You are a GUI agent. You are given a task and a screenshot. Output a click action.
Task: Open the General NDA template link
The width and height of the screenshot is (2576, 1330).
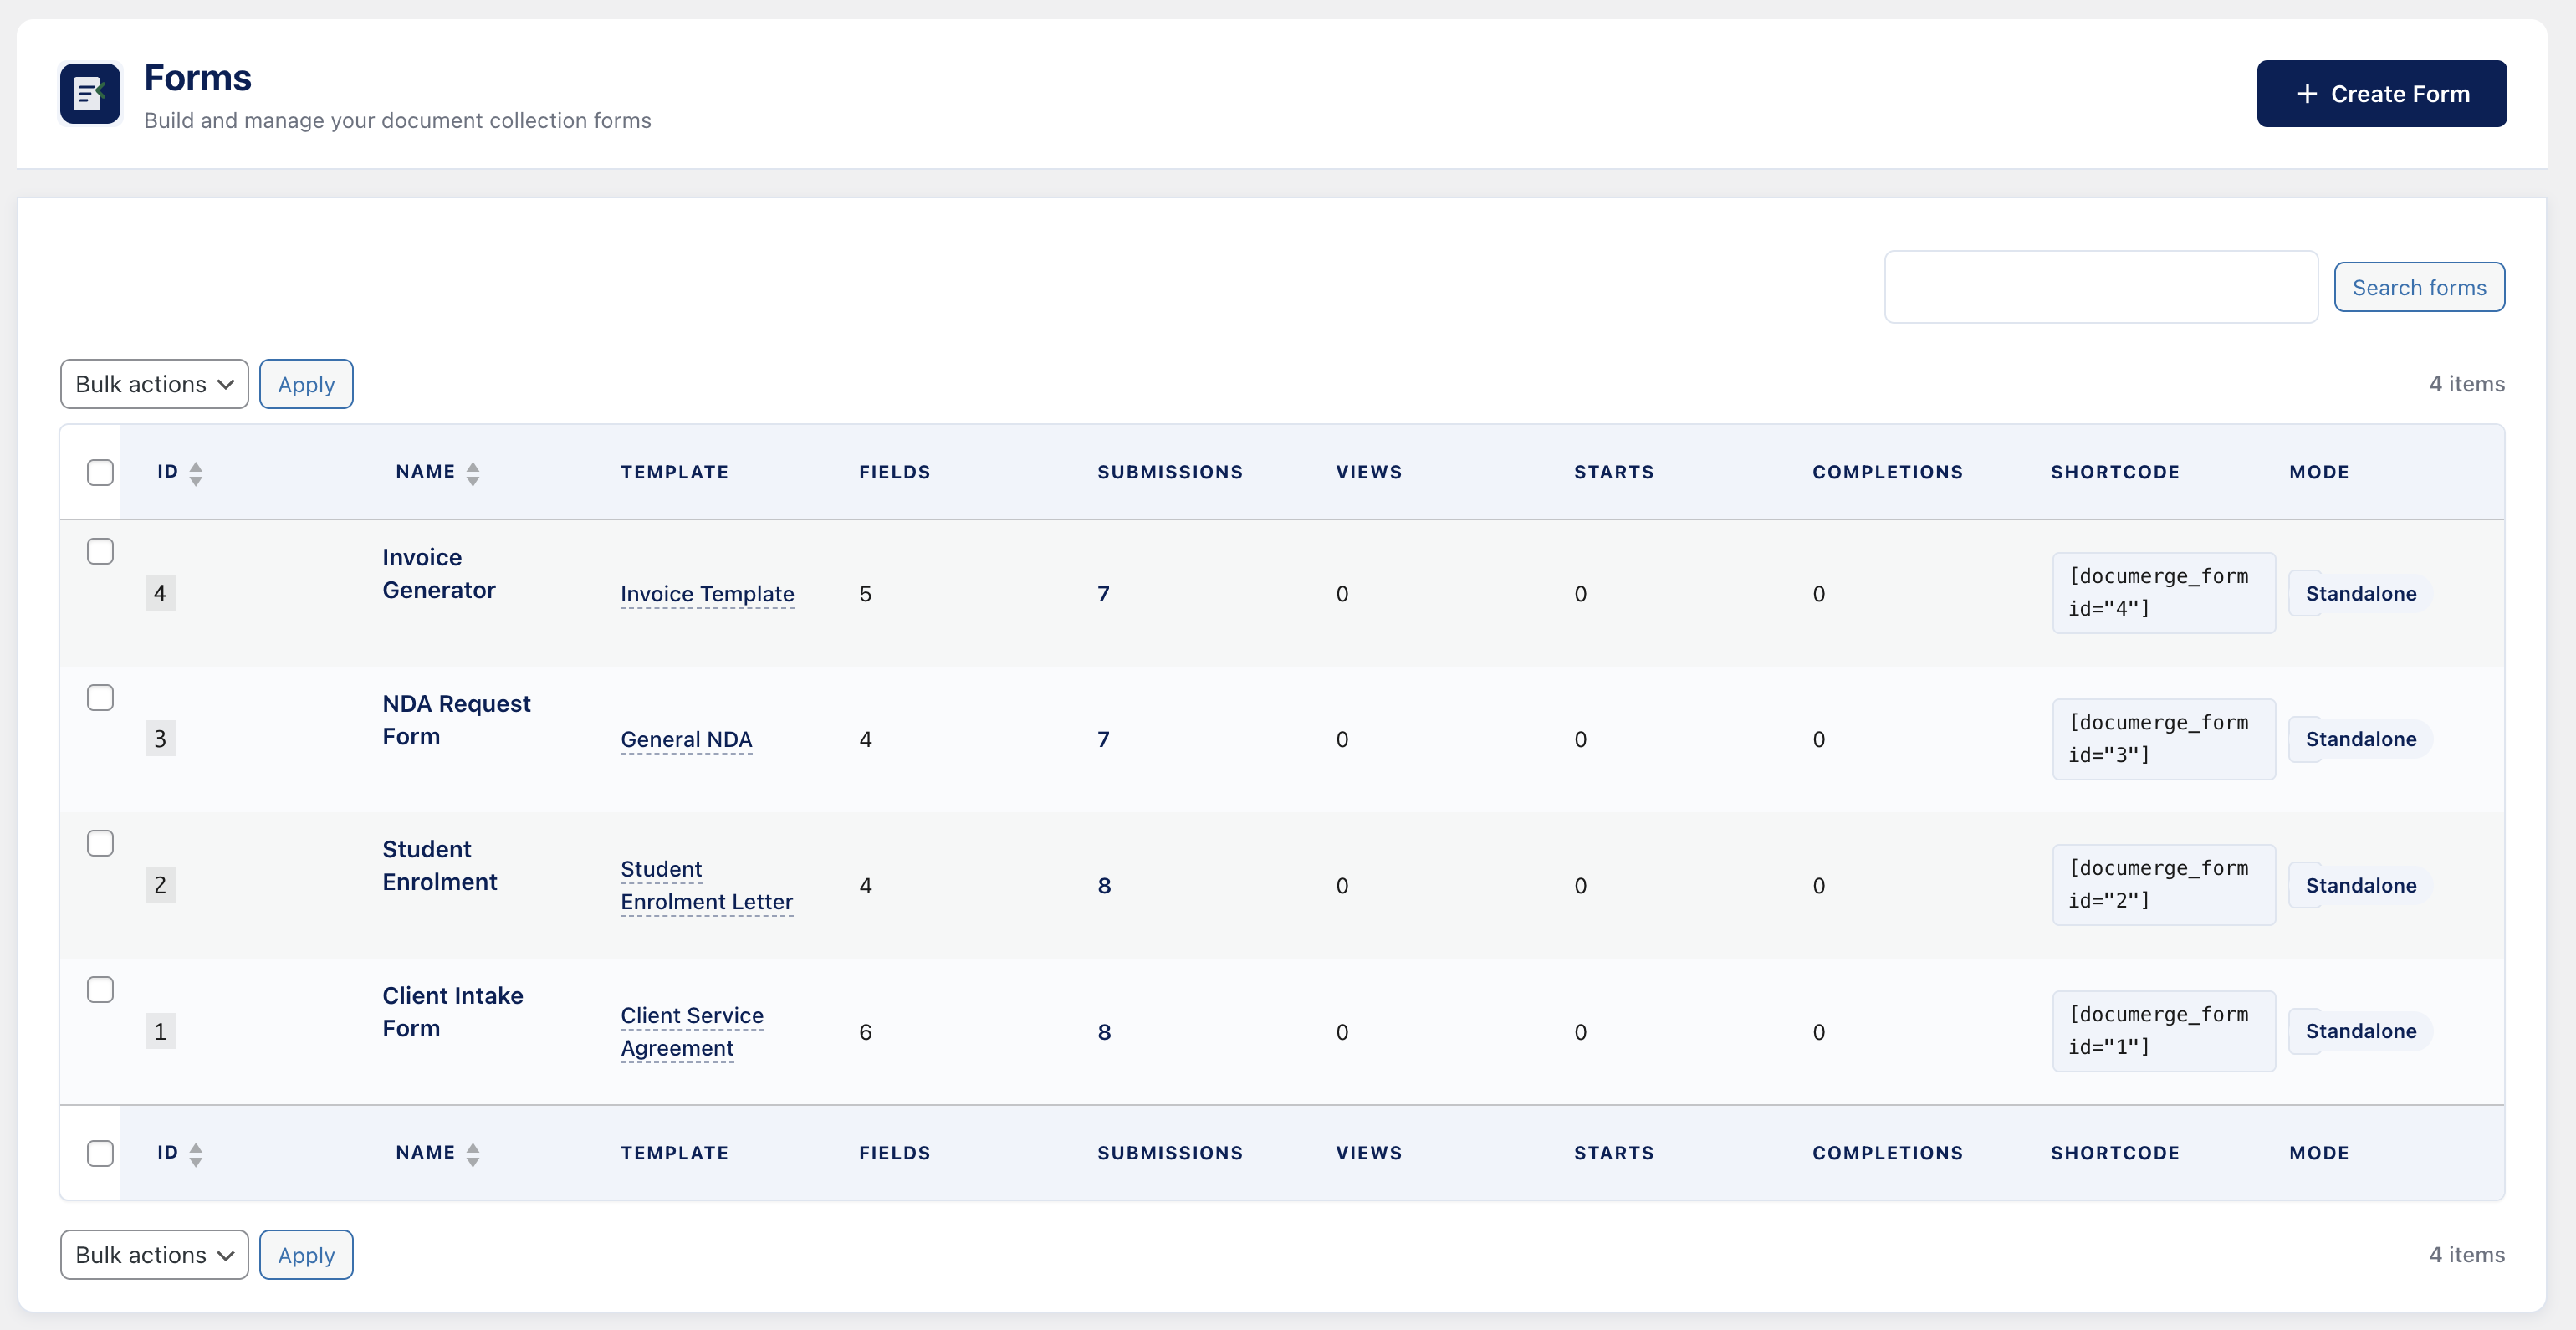pos(686,739)
